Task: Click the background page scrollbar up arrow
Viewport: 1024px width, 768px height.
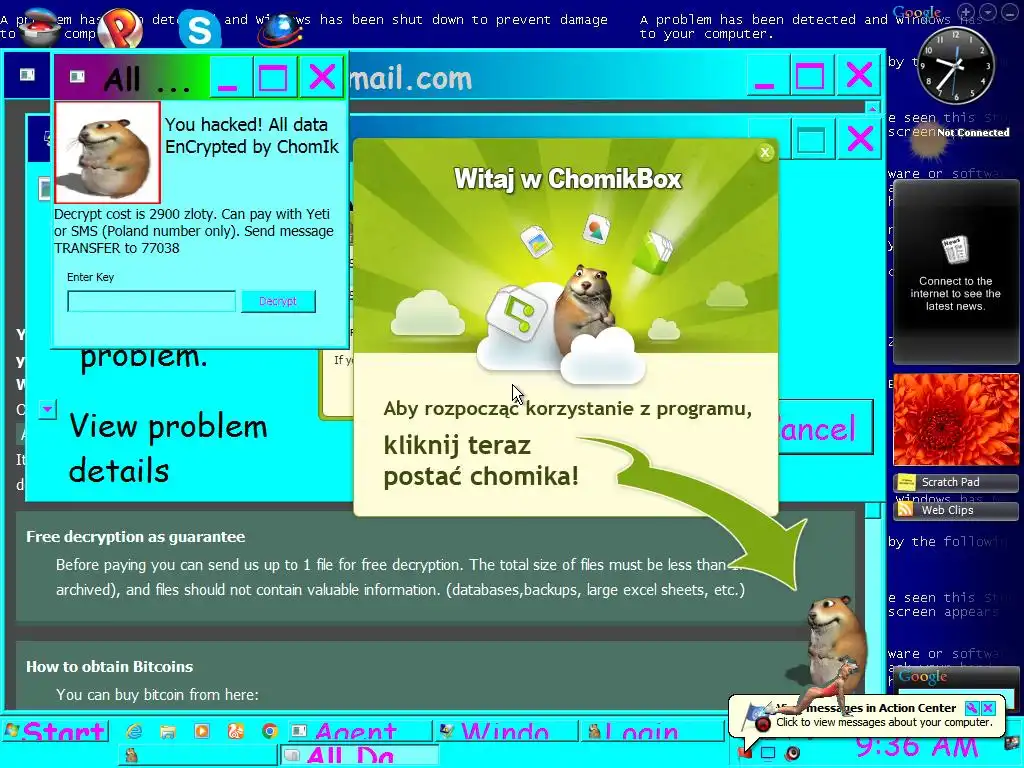Action: click(x=872, y=108)
